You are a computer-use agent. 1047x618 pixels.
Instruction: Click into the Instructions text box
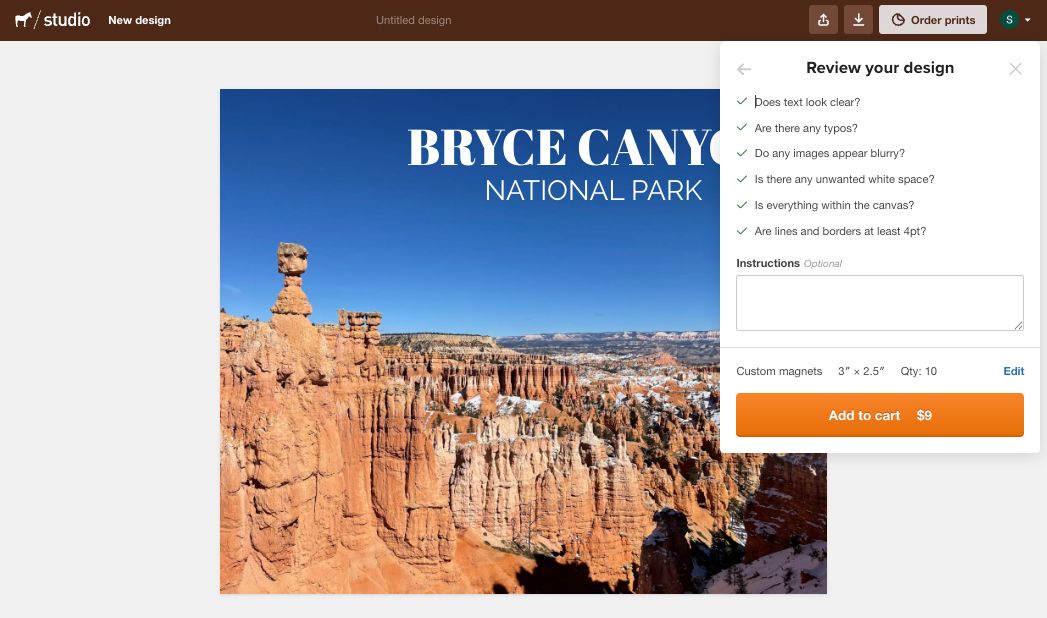point(879,303)
